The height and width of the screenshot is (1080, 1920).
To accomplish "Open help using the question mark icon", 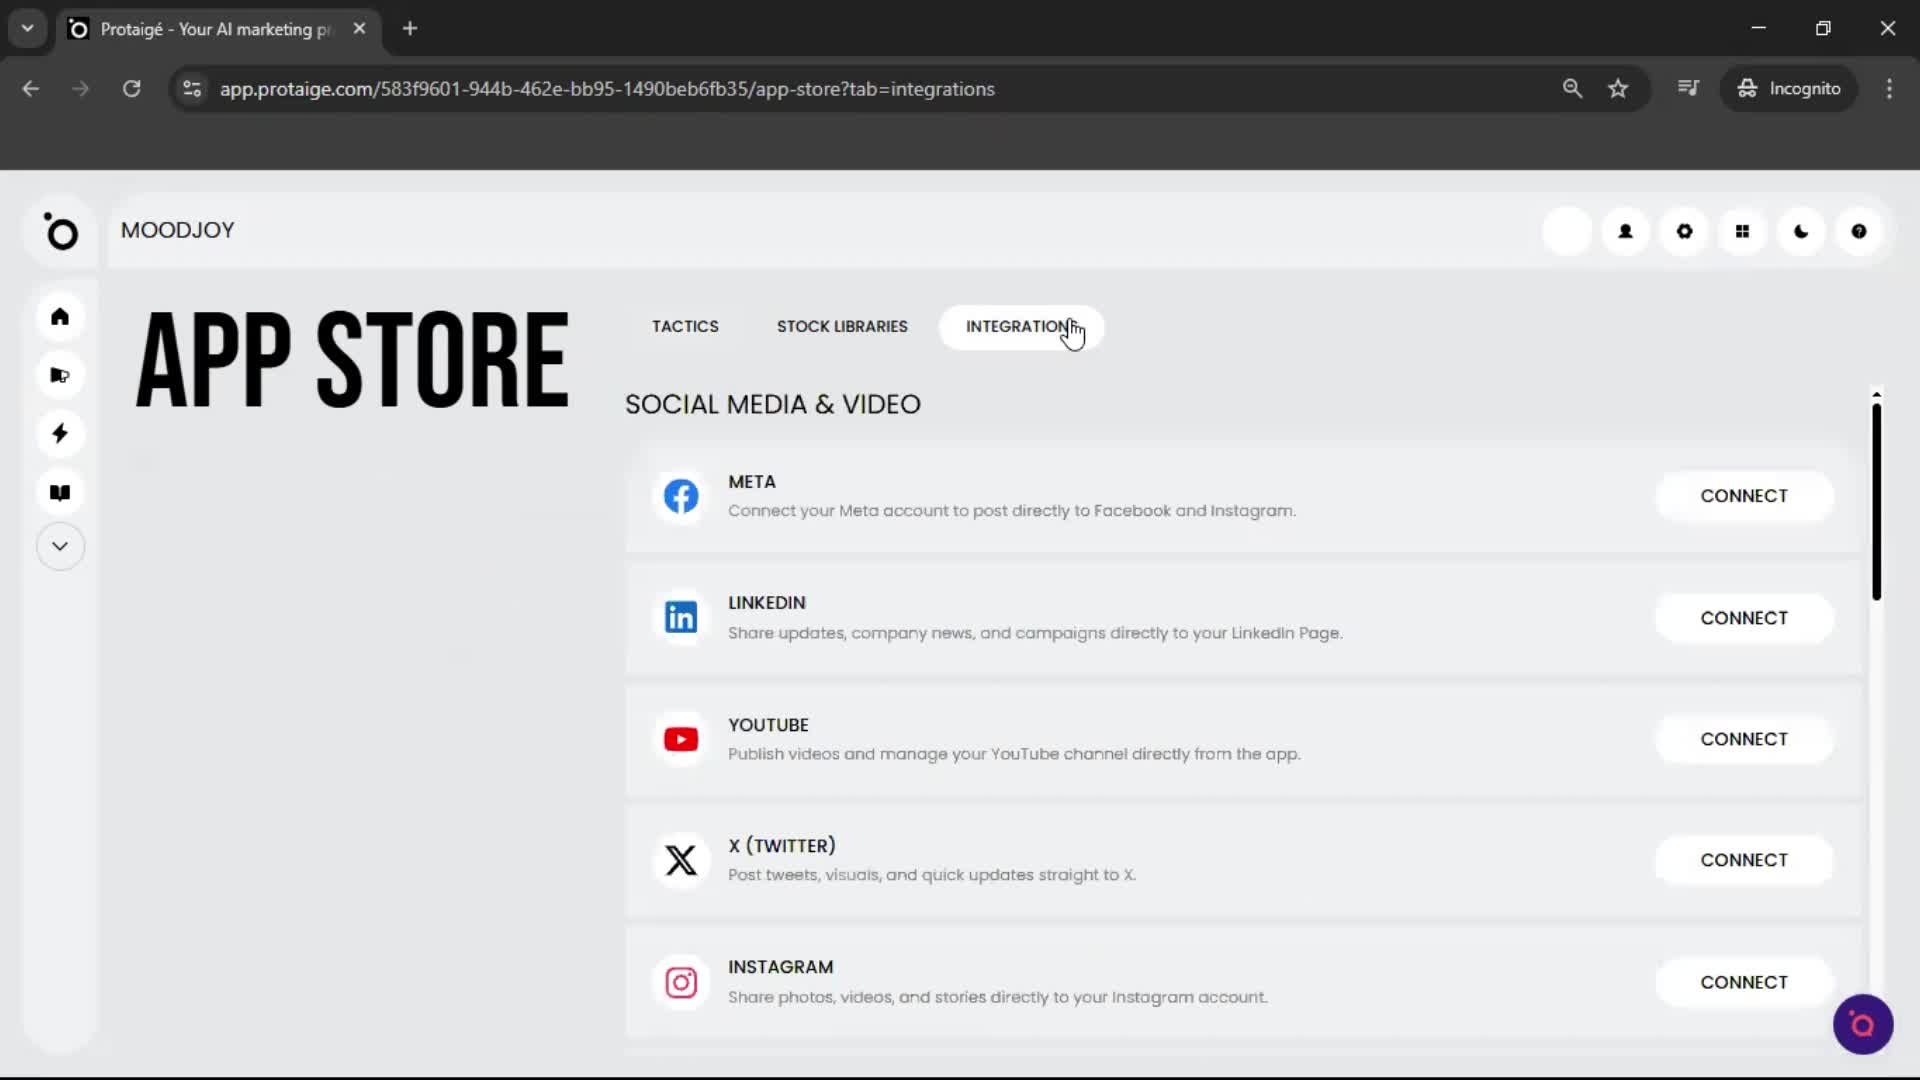I will pyautogui.click(x=1859, y=231).
